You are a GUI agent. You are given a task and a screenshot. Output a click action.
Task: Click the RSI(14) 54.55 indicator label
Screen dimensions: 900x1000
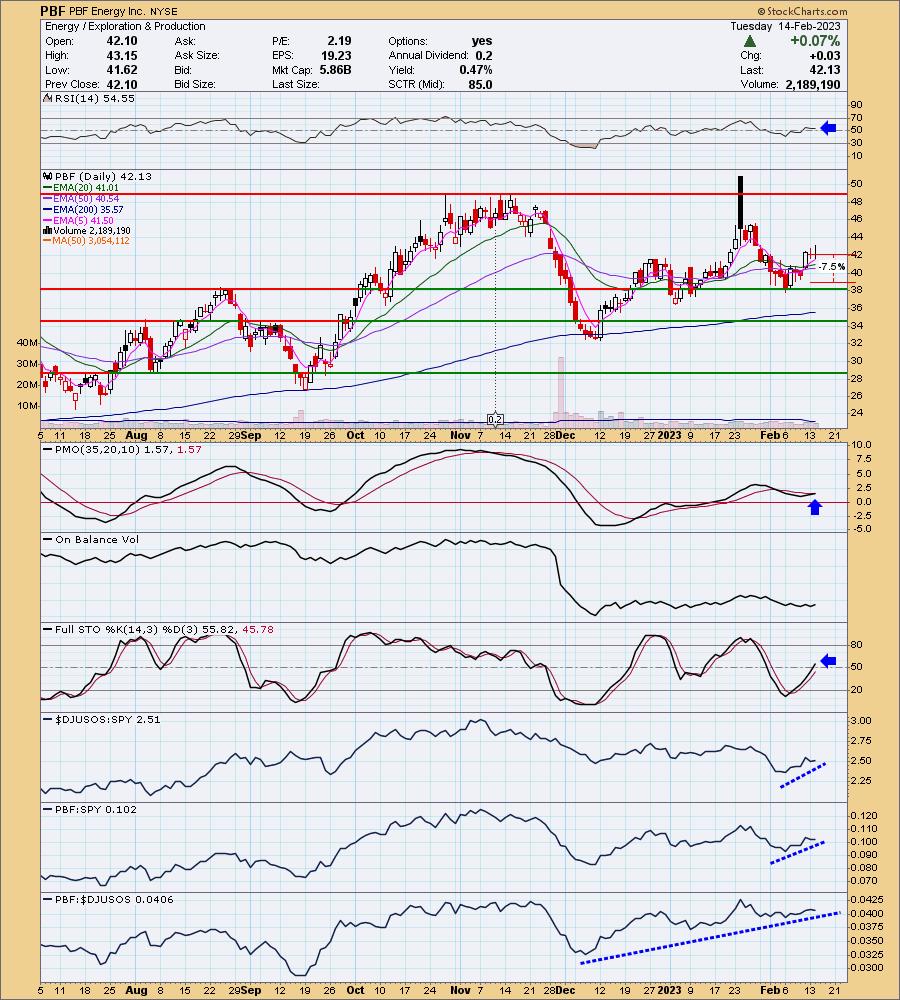click(x=93, y=98)
